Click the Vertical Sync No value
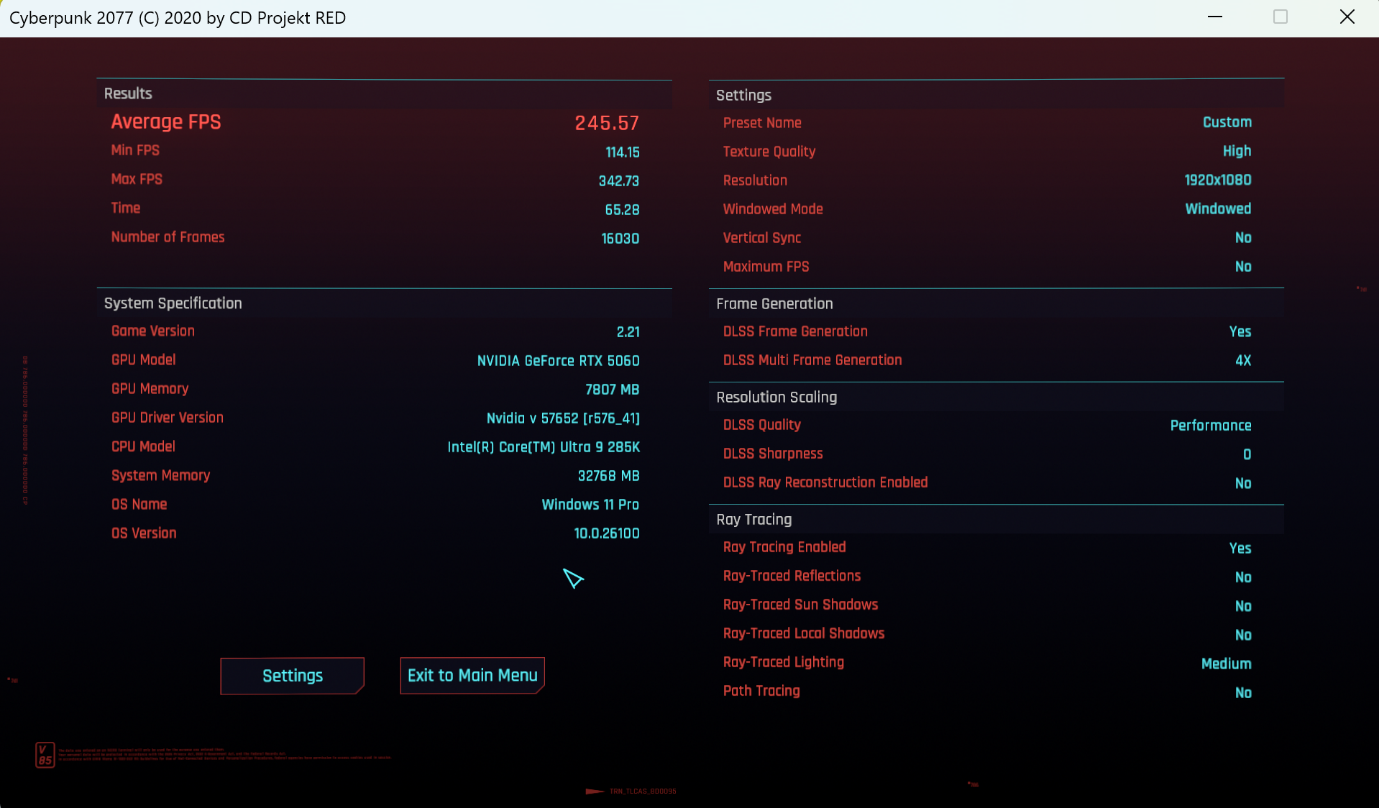 [1243, 238]
